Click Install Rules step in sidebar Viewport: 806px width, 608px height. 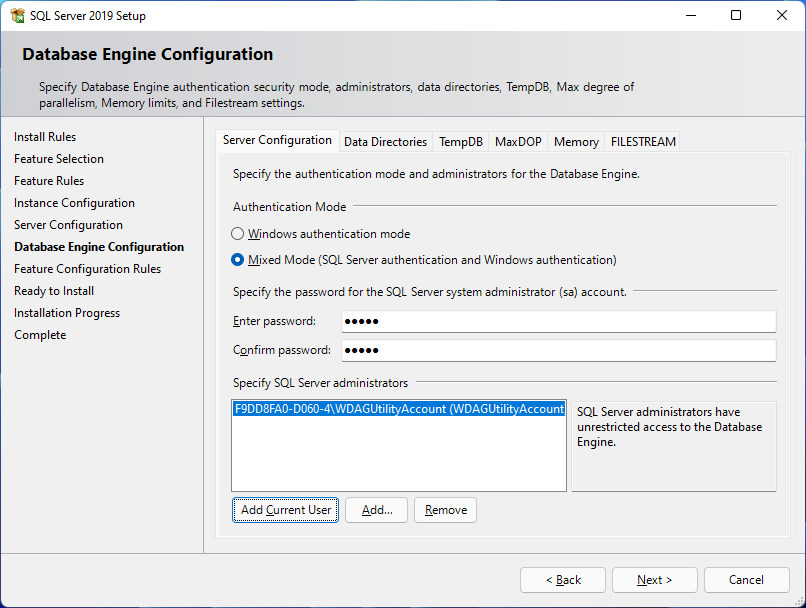[x=45, y=137]
